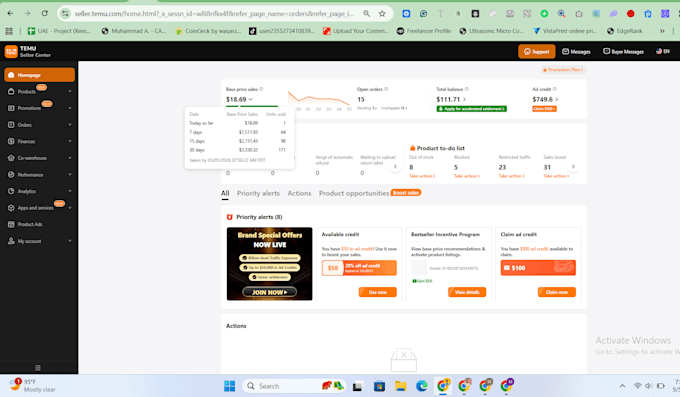Click the info icon beside Ad credit
Image resolution: width=680 pixels, height=397 pixels.
tap(555, 89)
